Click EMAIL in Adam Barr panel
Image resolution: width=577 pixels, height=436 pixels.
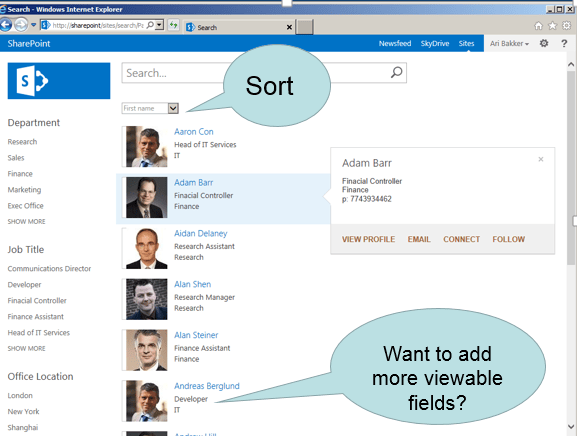(419, 239)
